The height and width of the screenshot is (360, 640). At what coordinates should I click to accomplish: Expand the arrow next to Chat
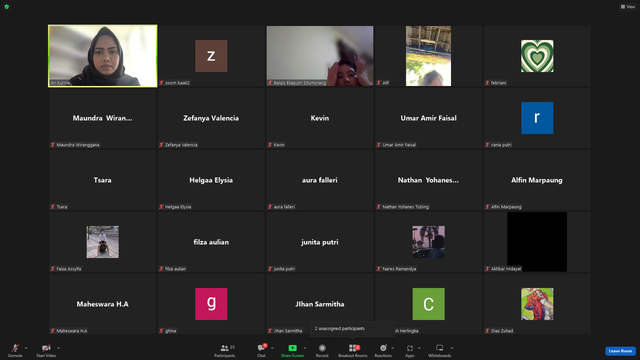pyautogui.click(x=272, y=348)
